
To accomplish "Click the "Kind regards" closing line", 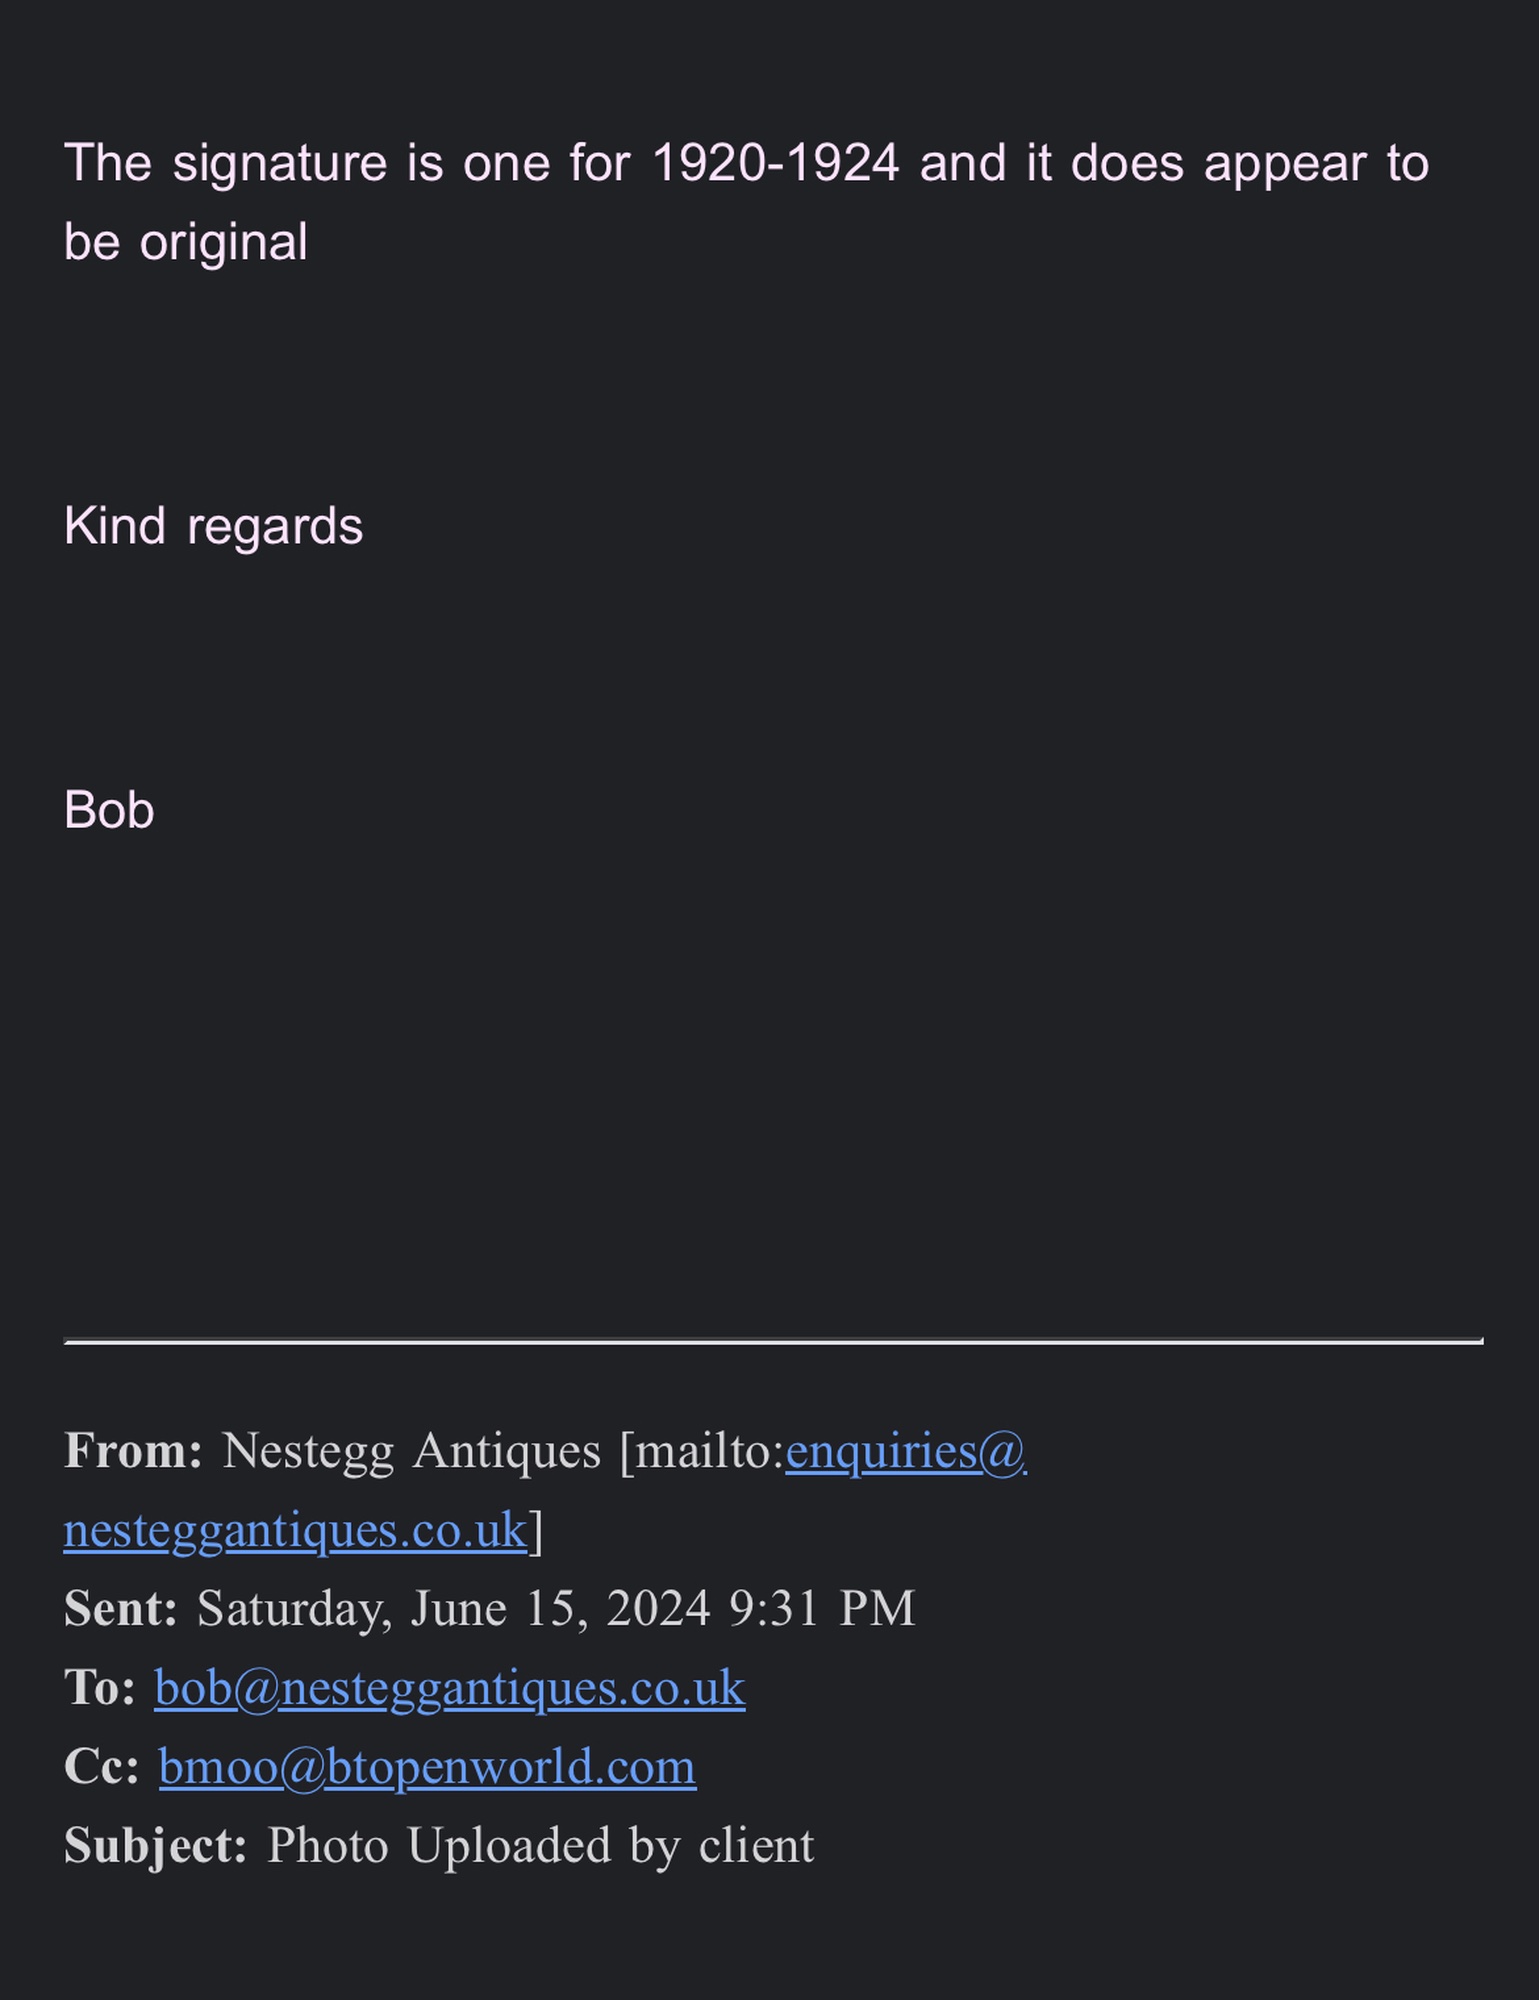I will [x=213, y=526].
